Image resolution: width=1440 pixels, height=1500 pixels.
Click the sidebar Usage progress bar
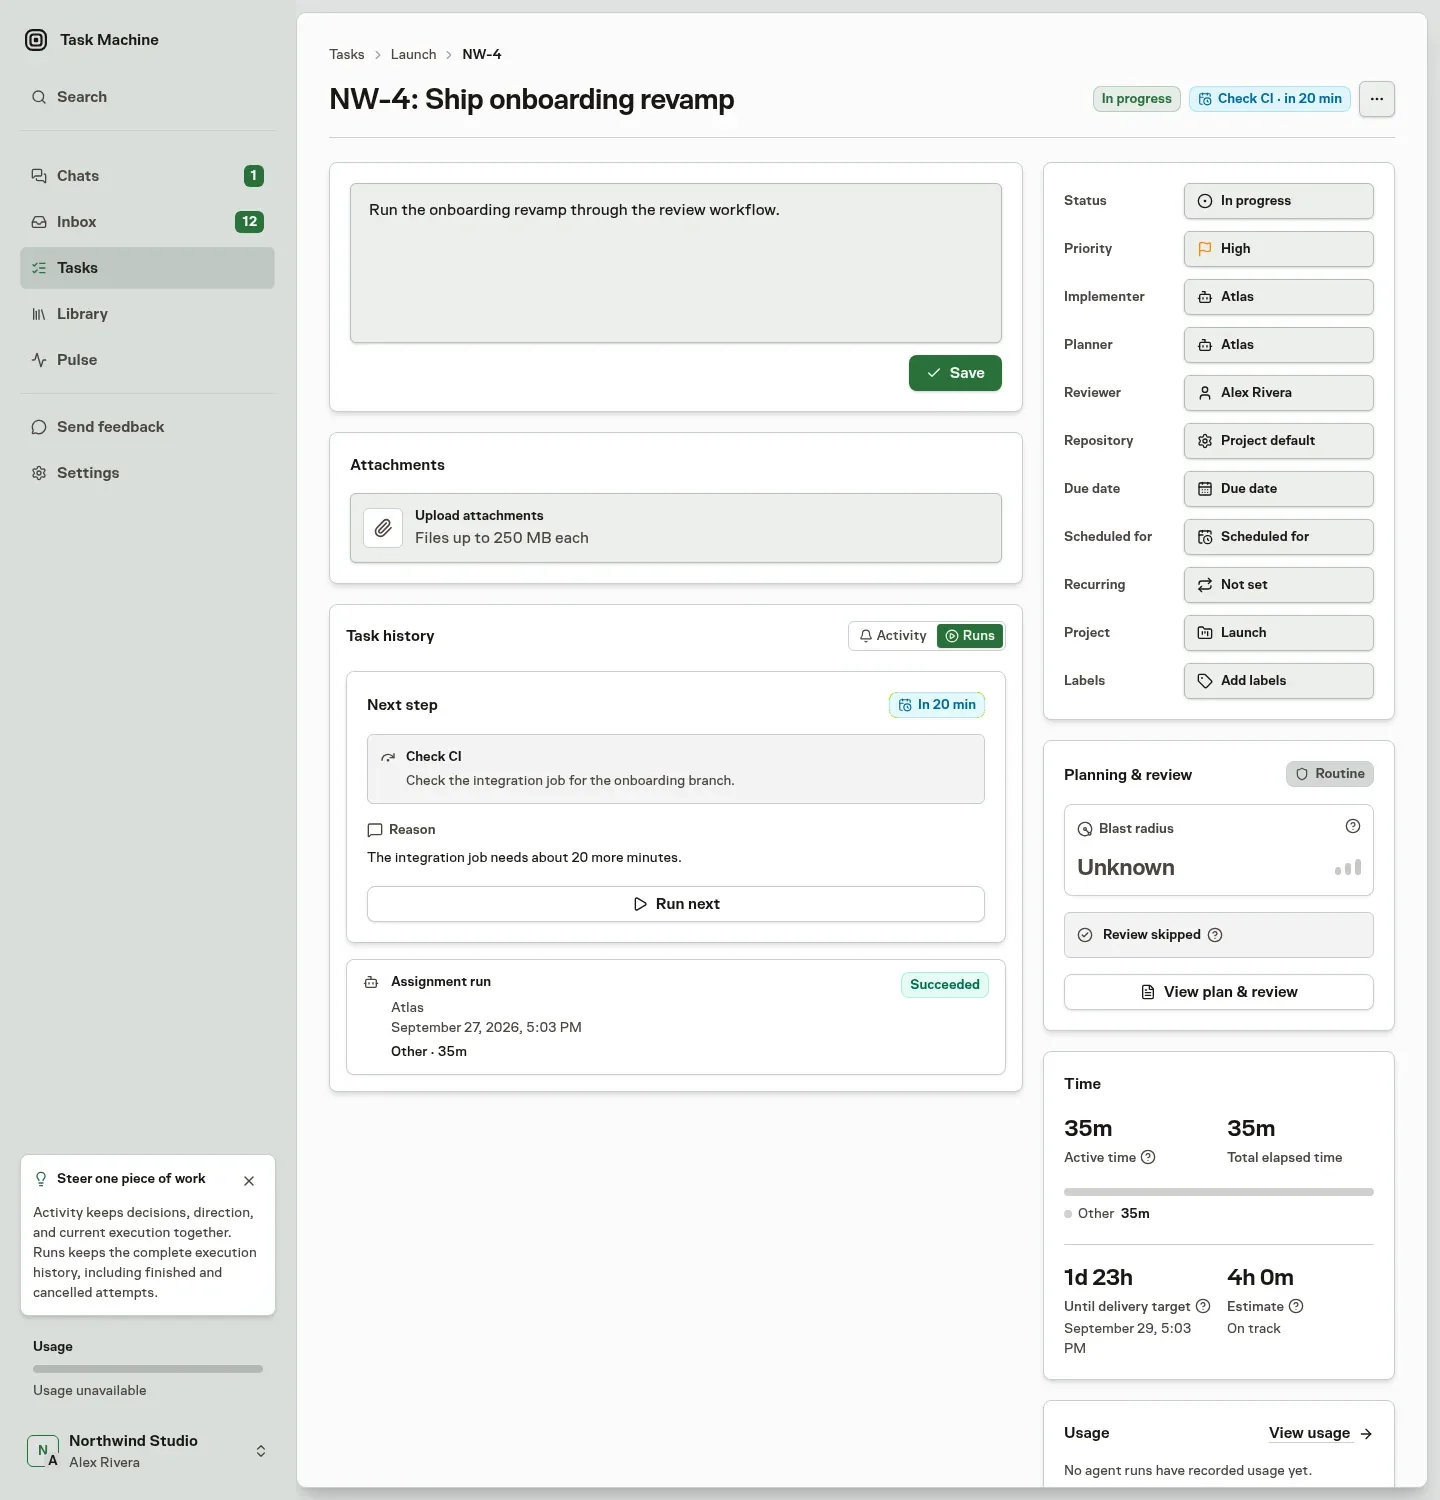(x=148, y=1369)
